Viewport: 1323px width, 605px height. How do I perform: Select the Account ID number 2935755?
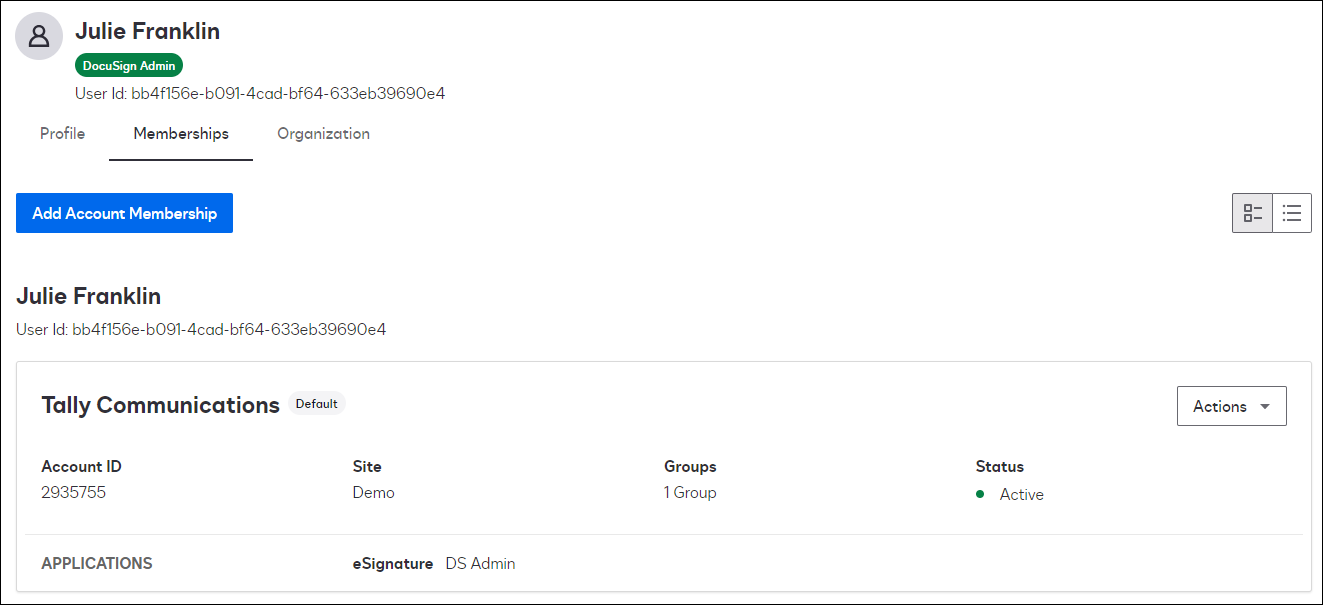(x=73, y=492)
